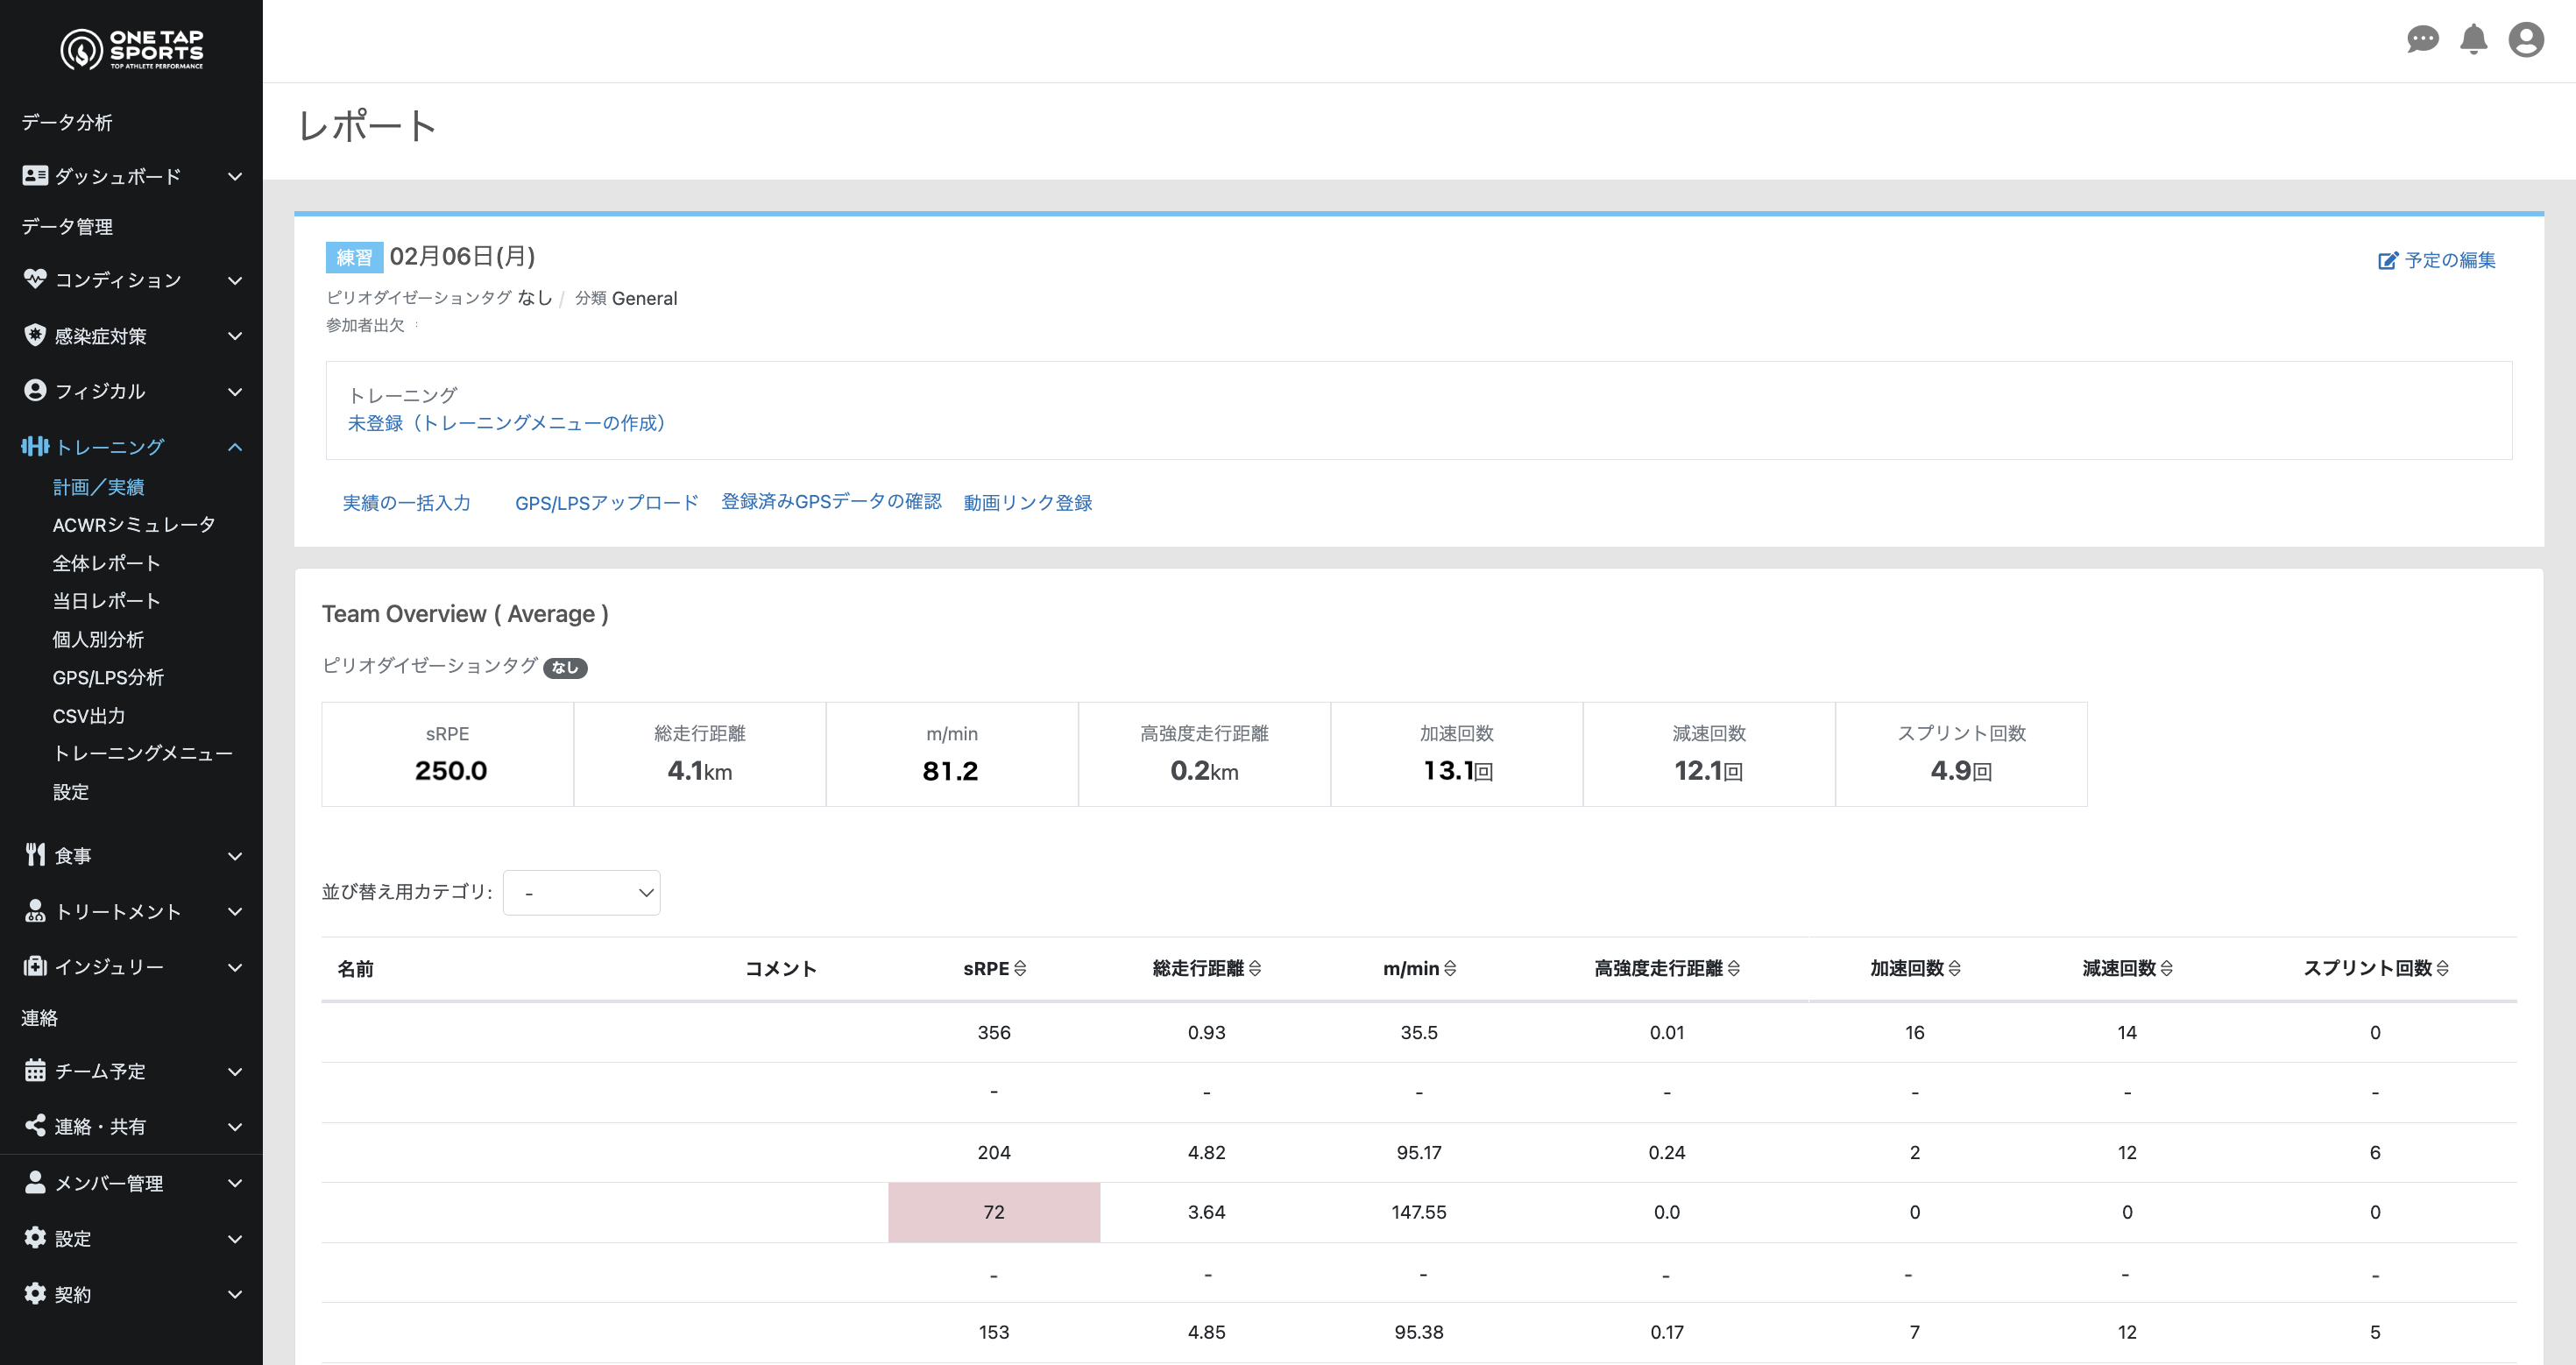Click the インジュリー medical kit icon

point(35,966)
